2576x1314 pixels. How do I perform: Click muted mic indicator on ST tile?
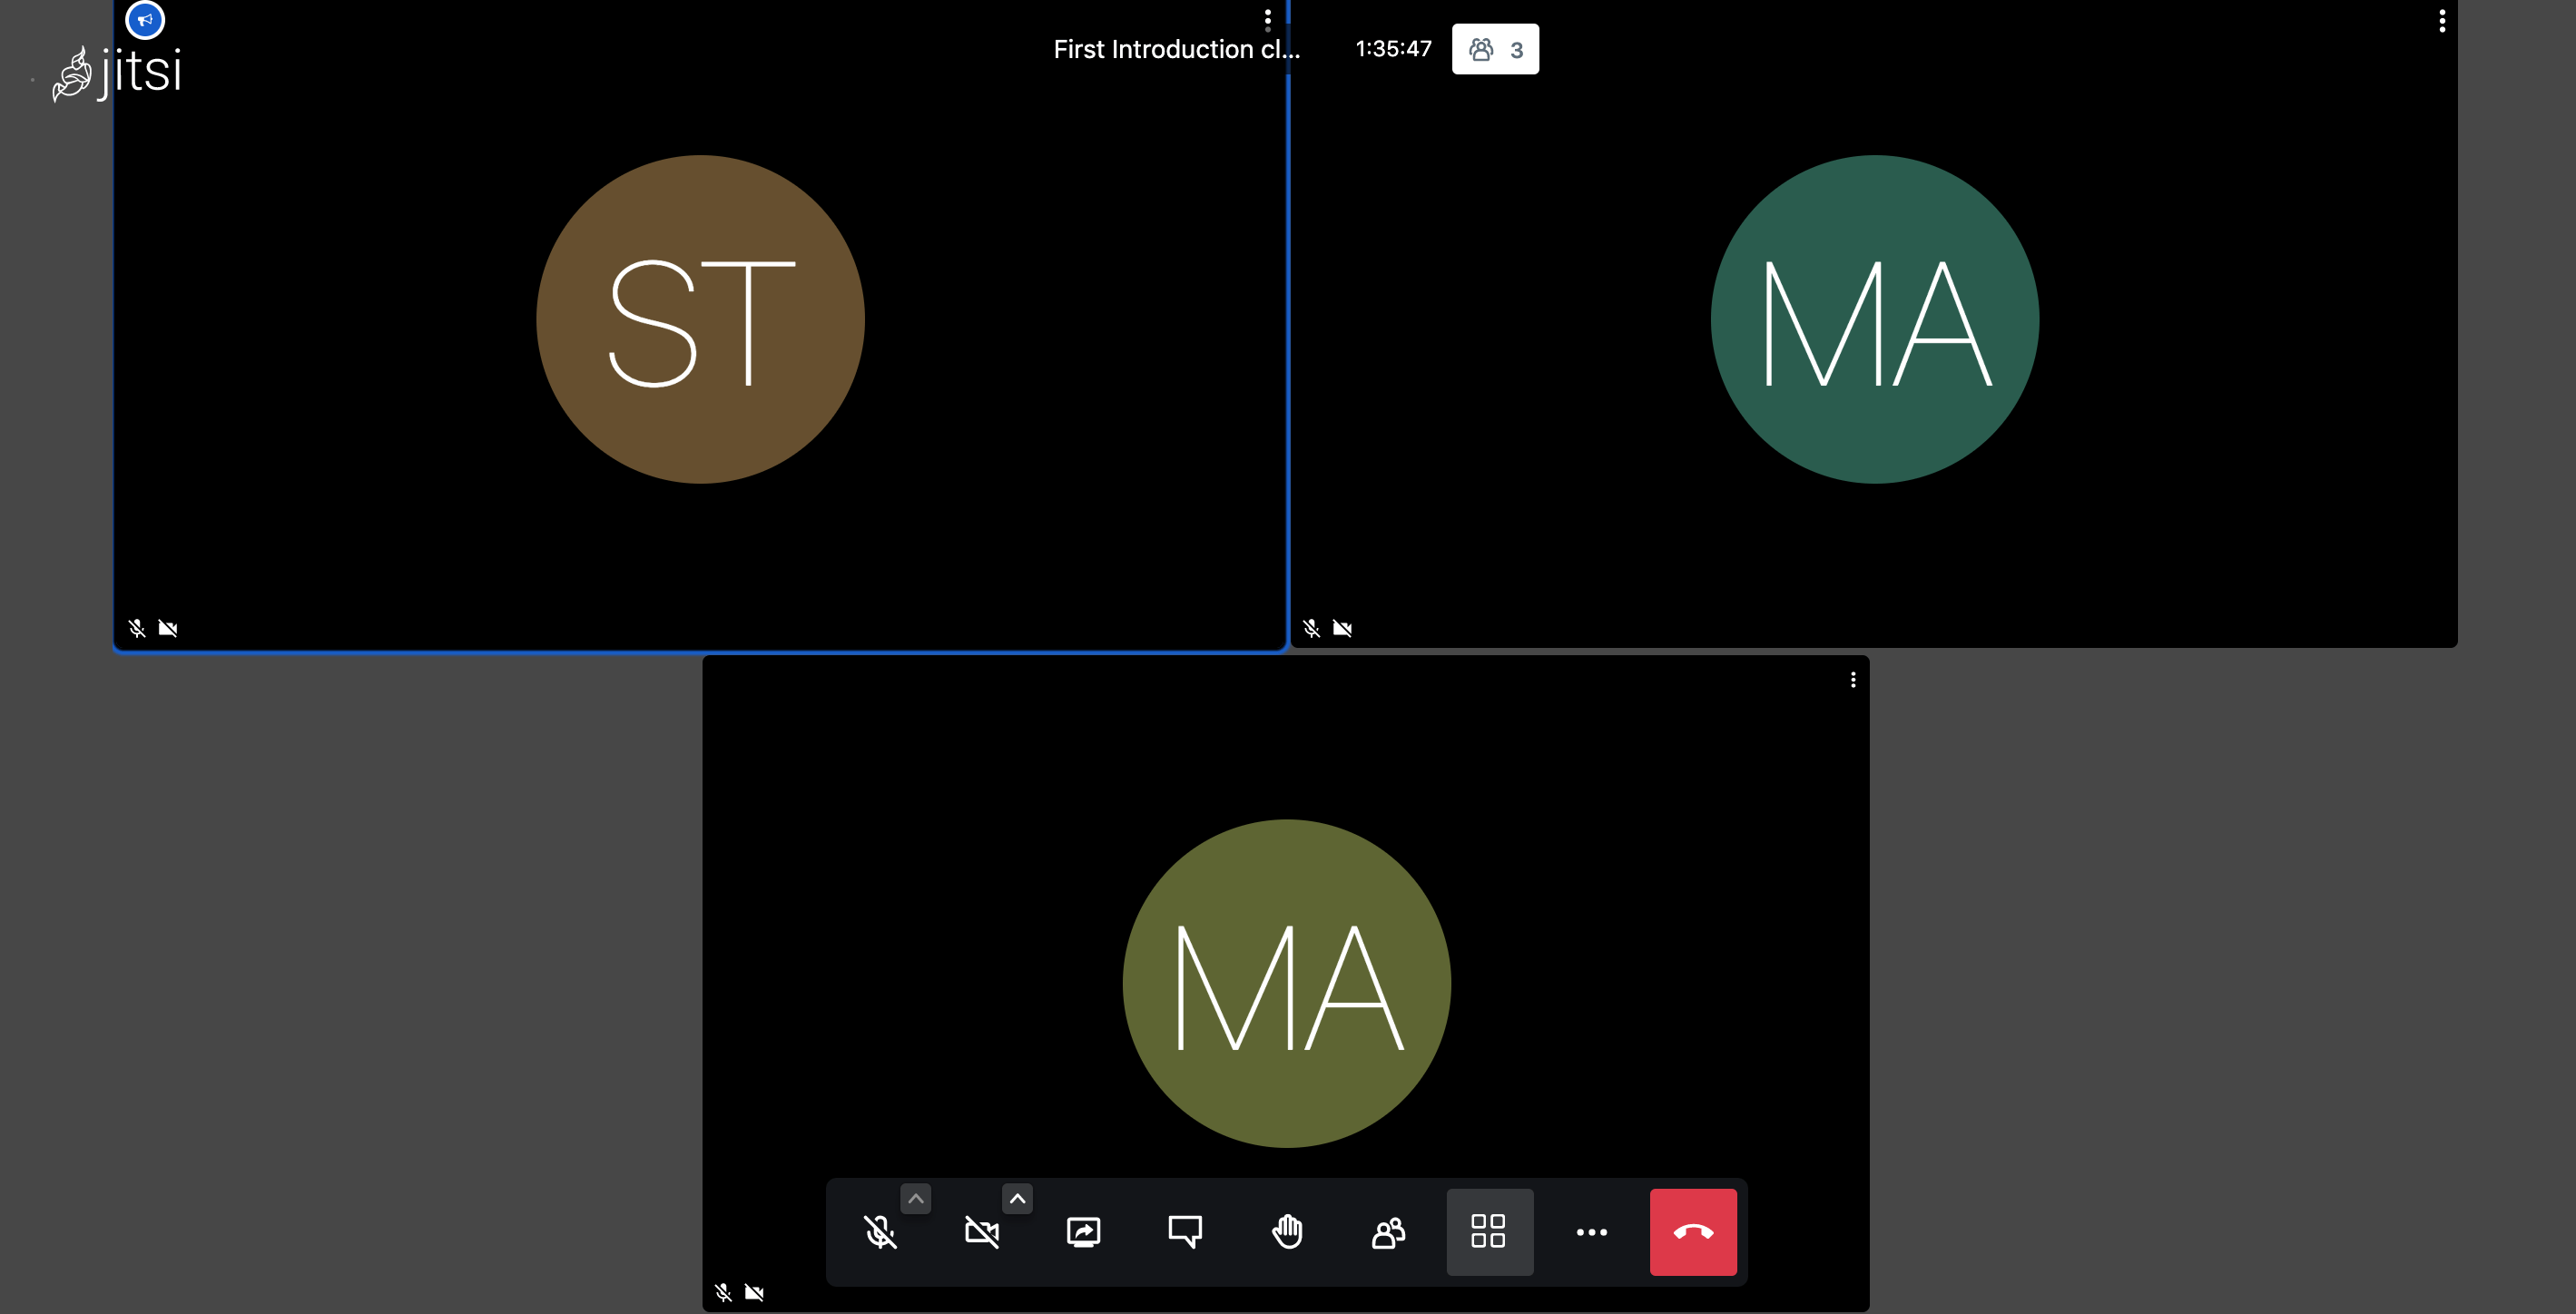coord(137,628)
